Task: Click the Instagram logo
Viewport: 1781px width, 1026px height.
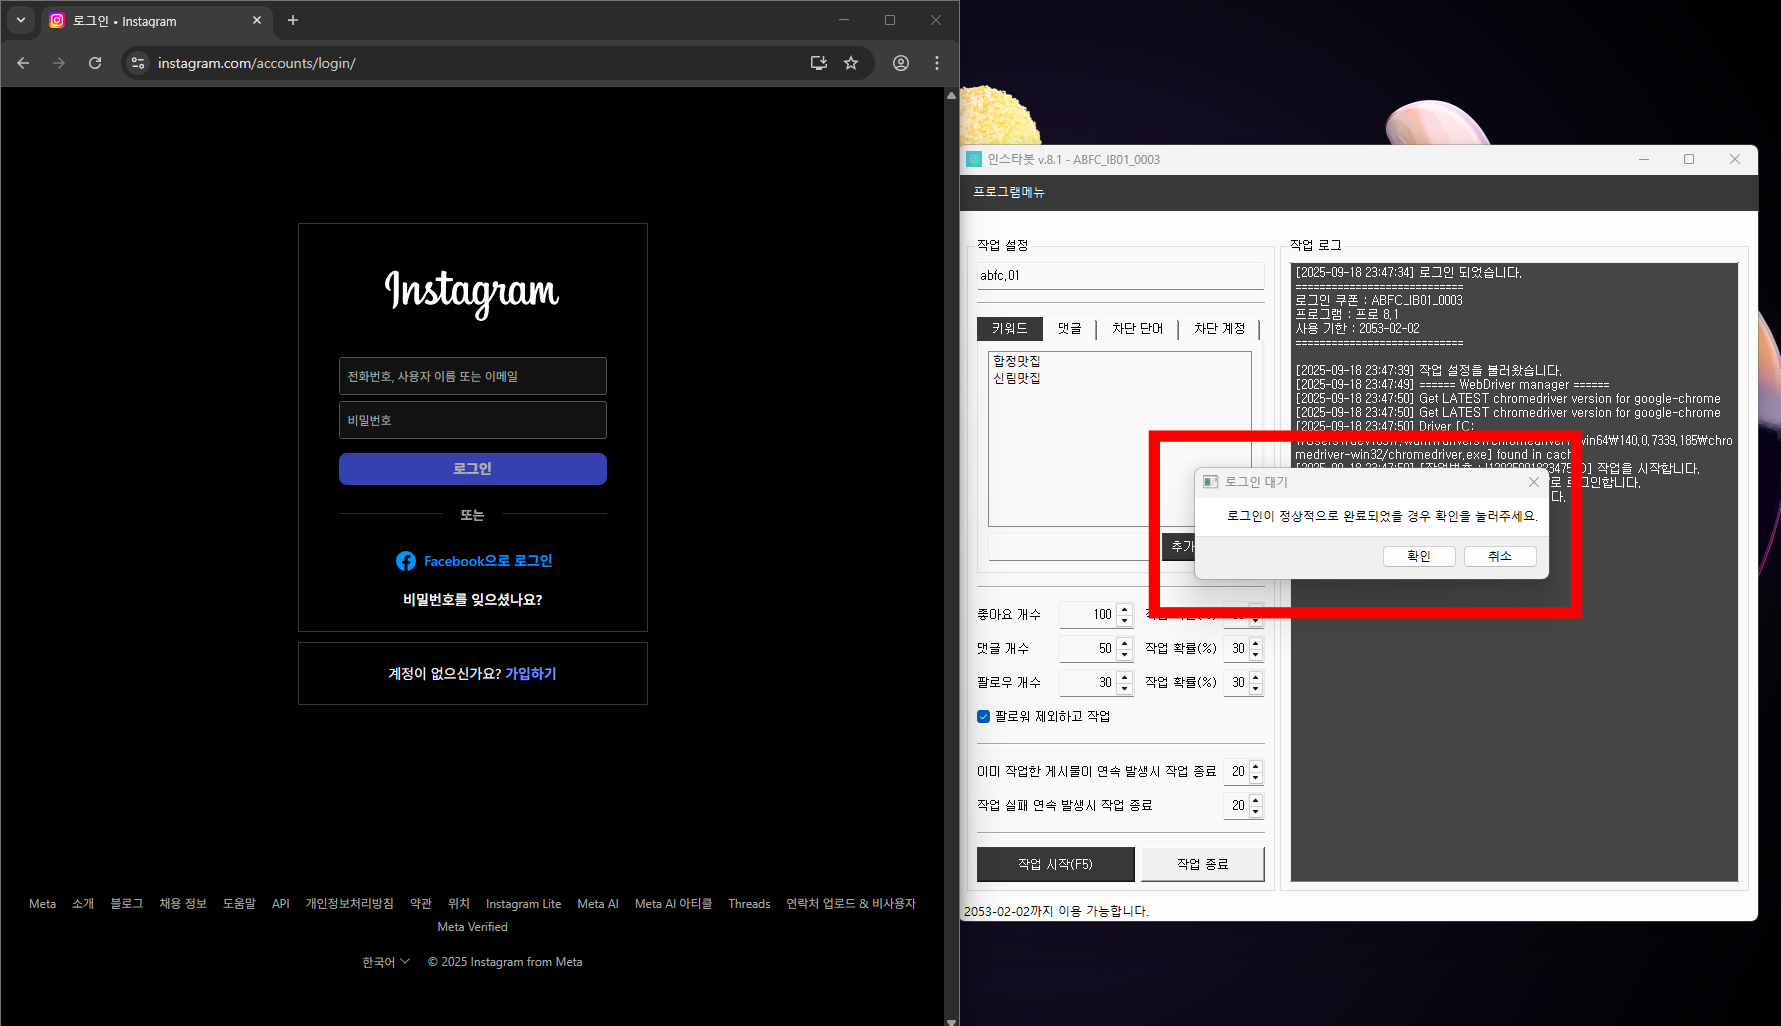Action: point(472,293)
